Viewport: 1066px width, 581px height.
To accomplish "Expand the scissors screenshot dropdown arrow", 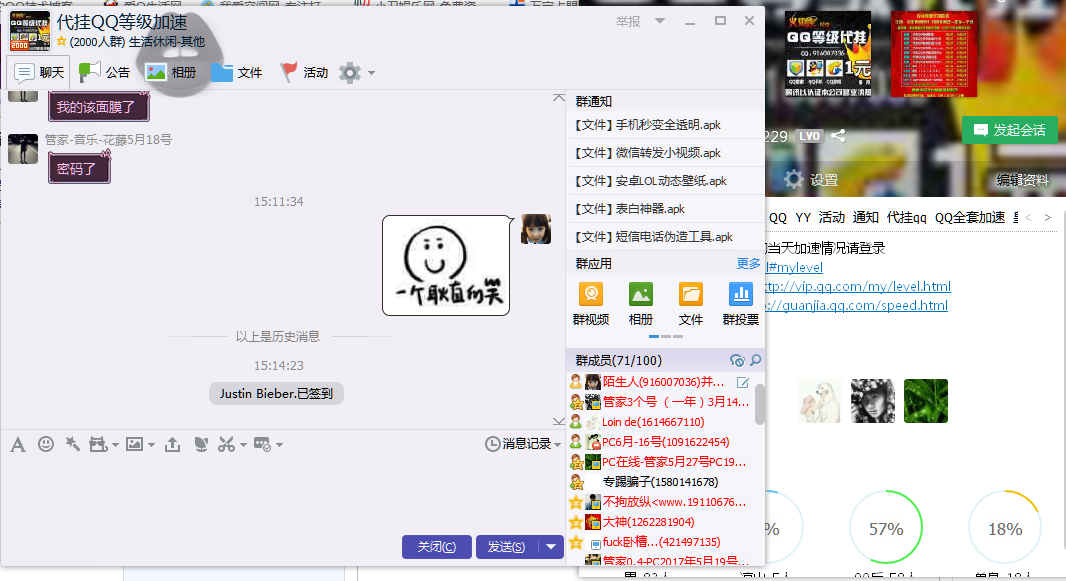I will tap(243, 445).
